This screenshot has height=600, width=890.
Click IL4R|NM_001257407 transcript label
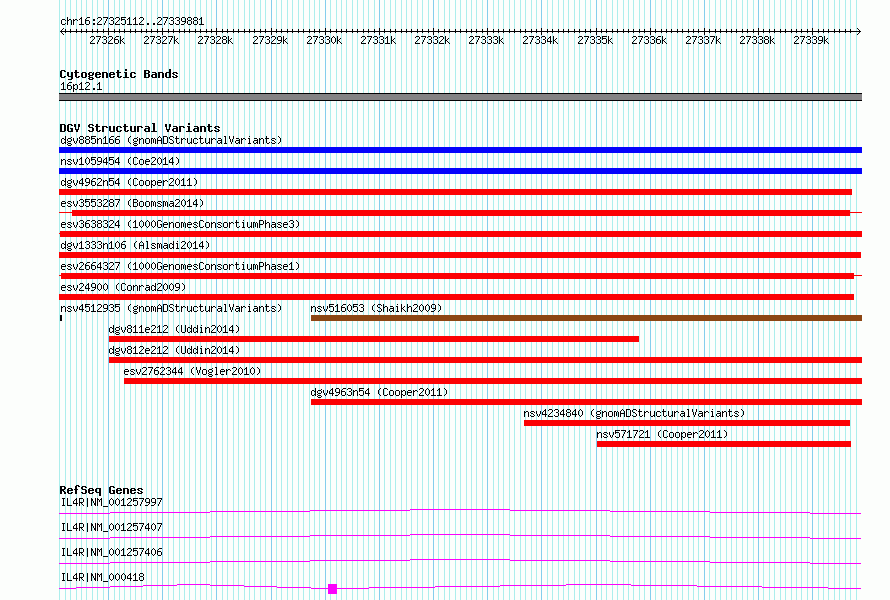[x=111, y=527]
